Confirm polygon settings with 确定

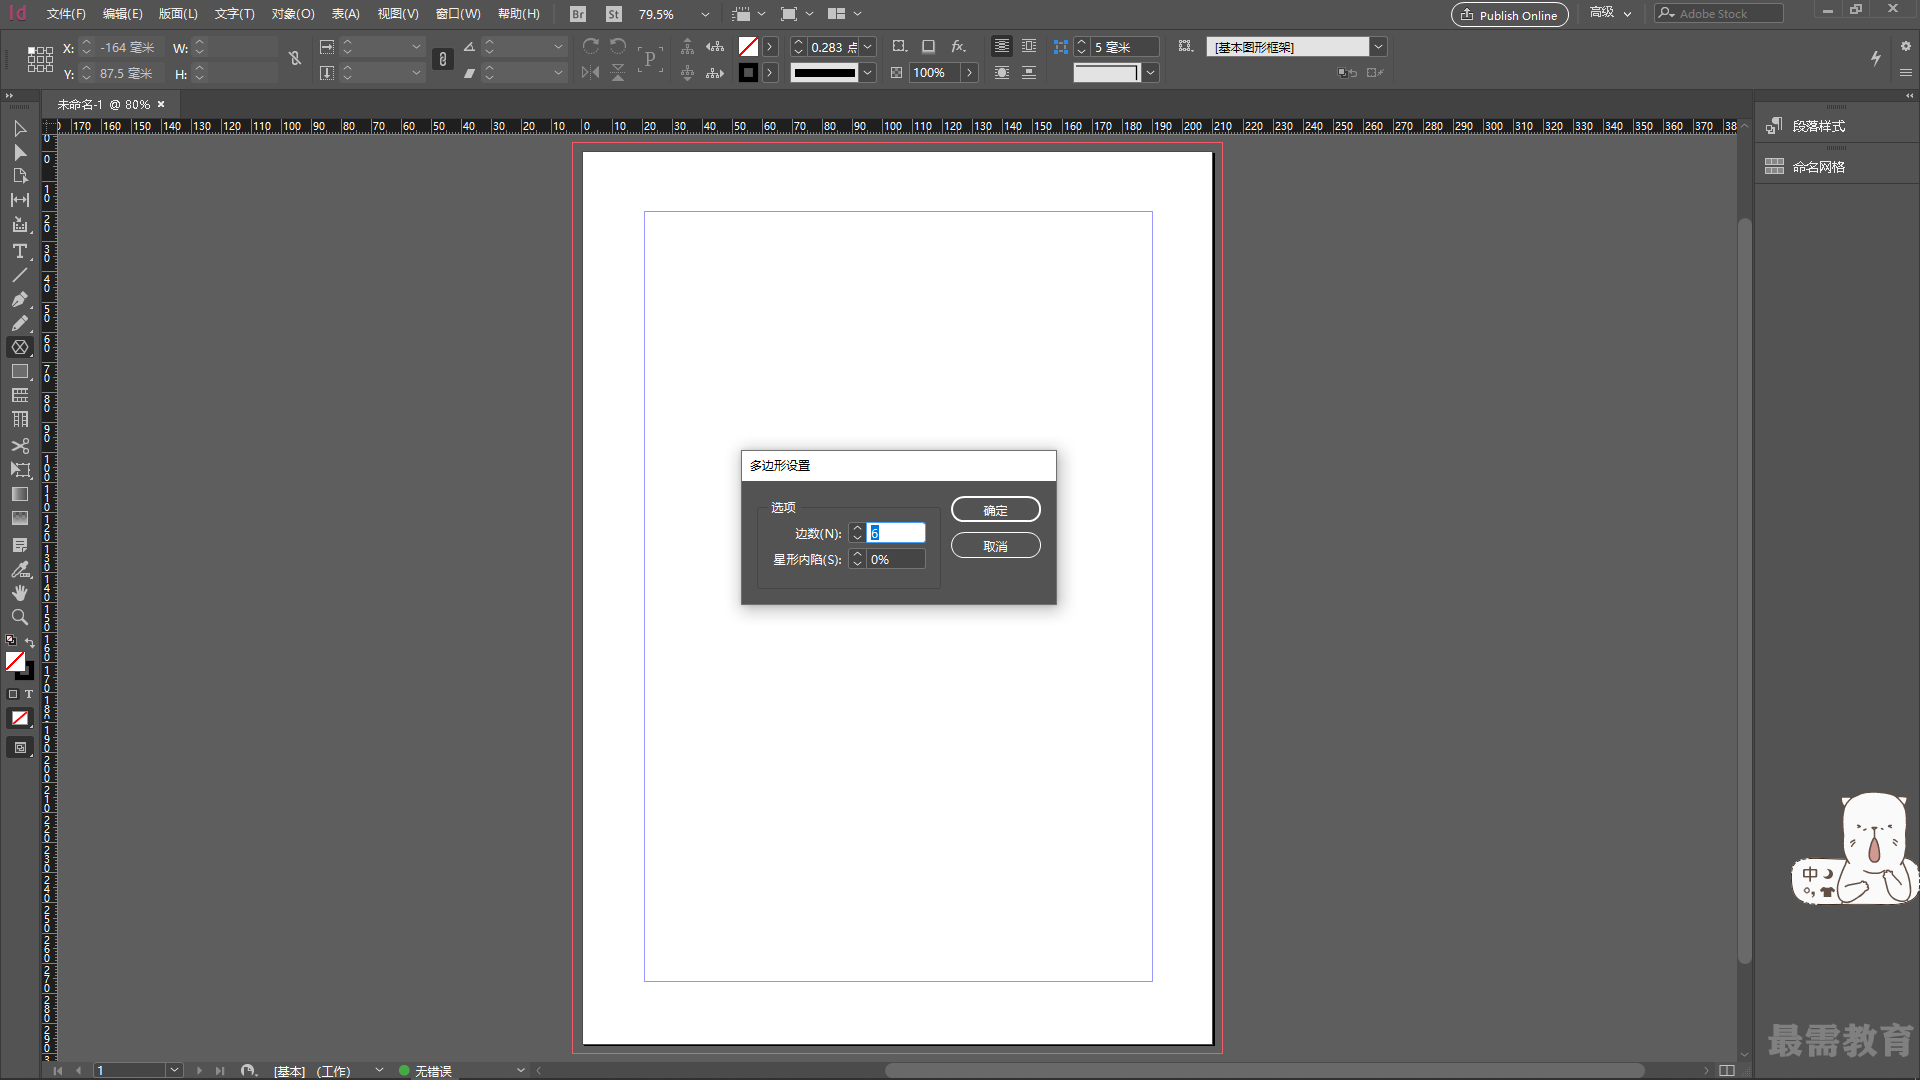995,510
